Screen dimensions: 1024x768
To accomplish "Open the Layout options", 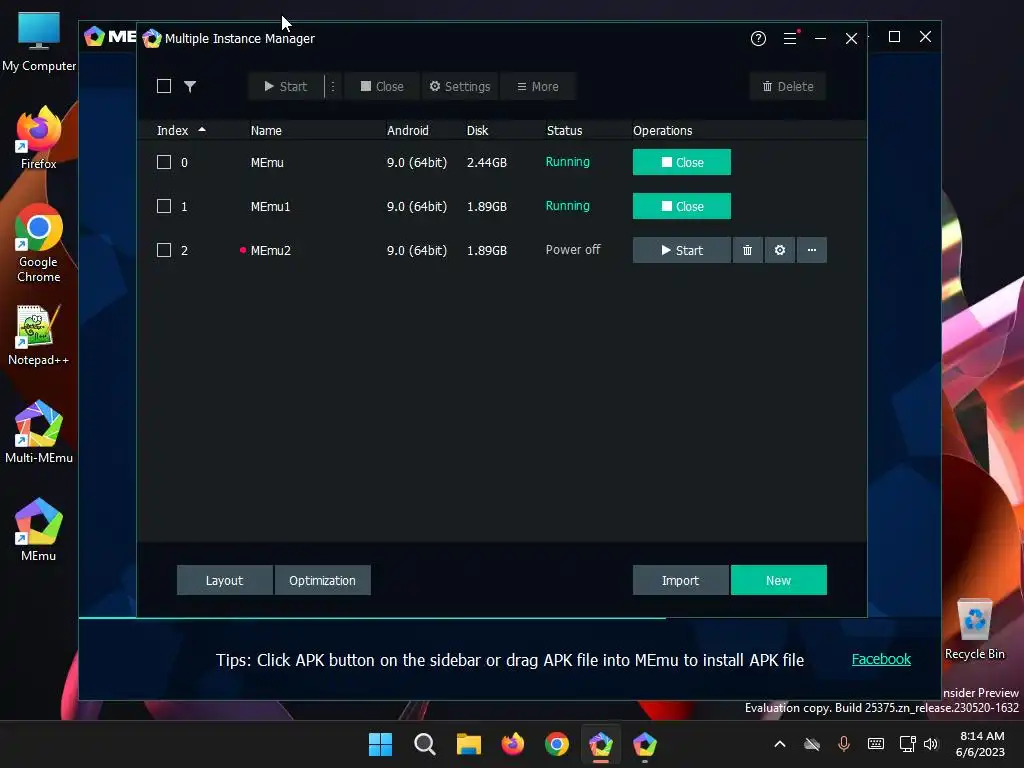I will (225, 580).
